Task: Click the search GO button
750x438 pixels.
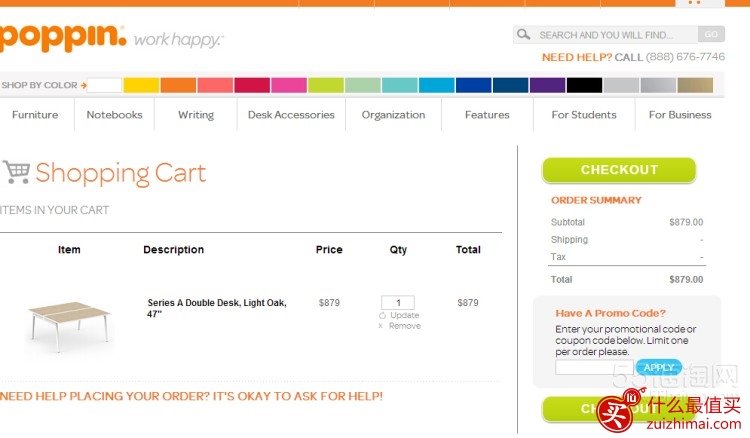Action: [711, 34]
